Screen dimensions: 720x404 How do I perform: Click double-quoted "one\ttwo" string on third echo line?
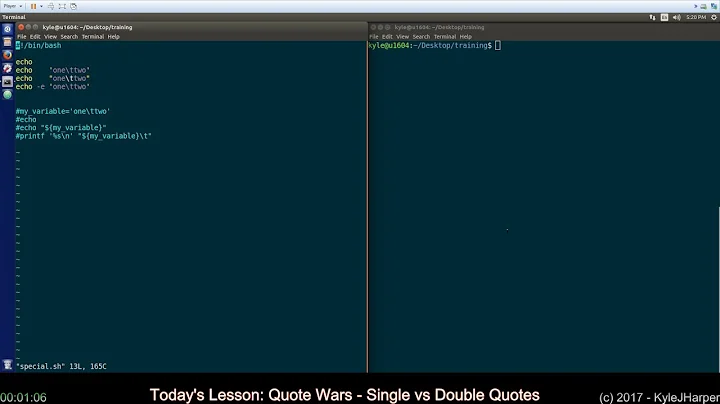coord(69,79)
